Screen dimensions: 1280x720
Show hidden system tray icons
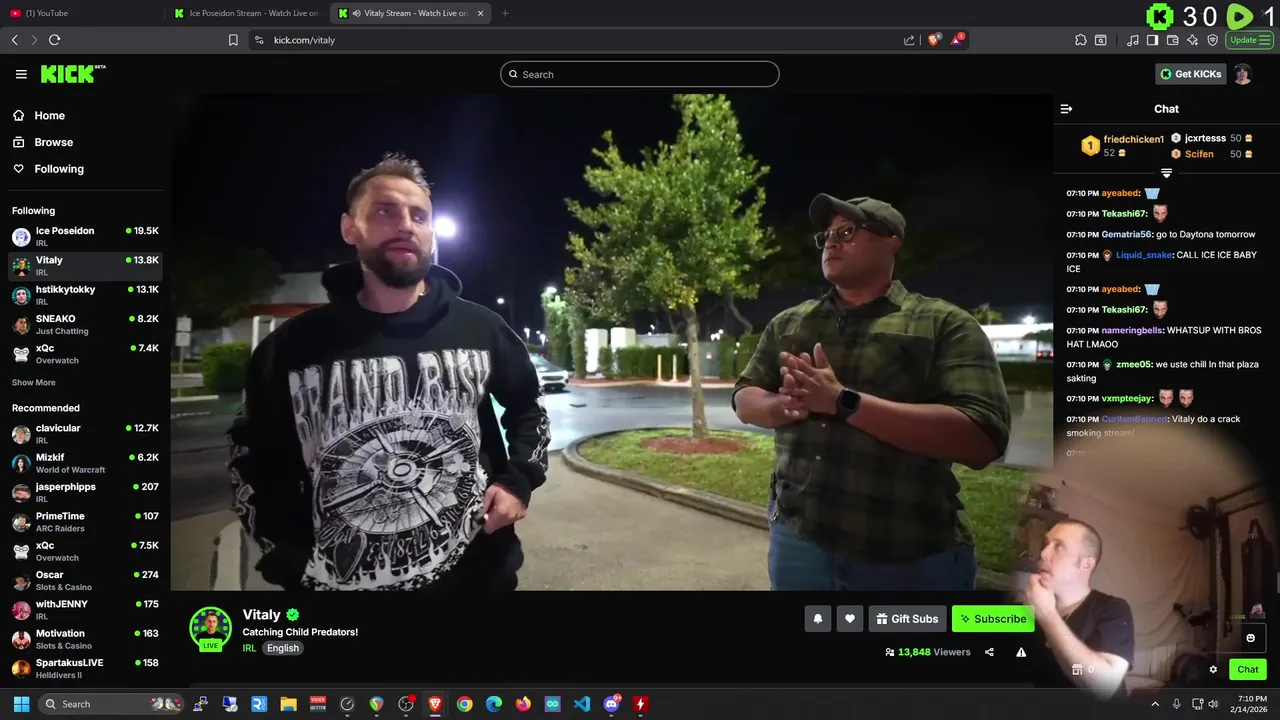point(1155,704)
